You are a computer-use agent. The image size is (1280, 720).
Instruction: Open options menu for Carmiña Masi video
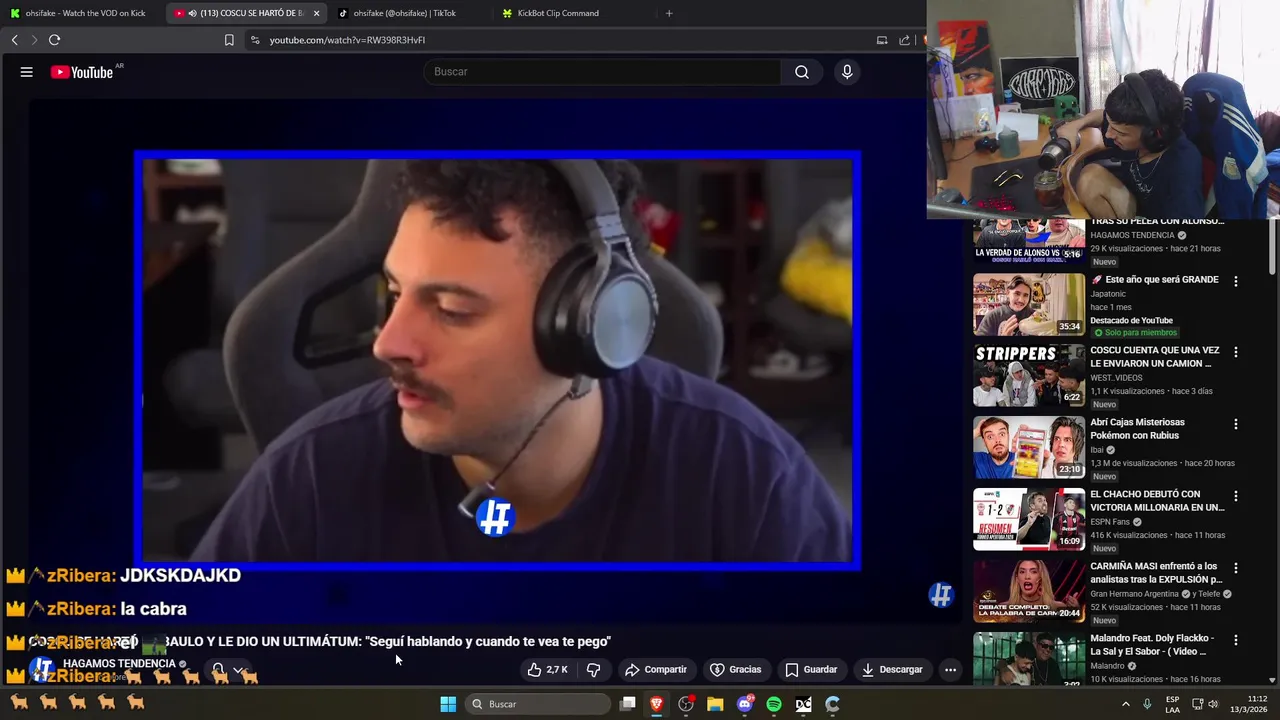click(x=1236, y=568)
